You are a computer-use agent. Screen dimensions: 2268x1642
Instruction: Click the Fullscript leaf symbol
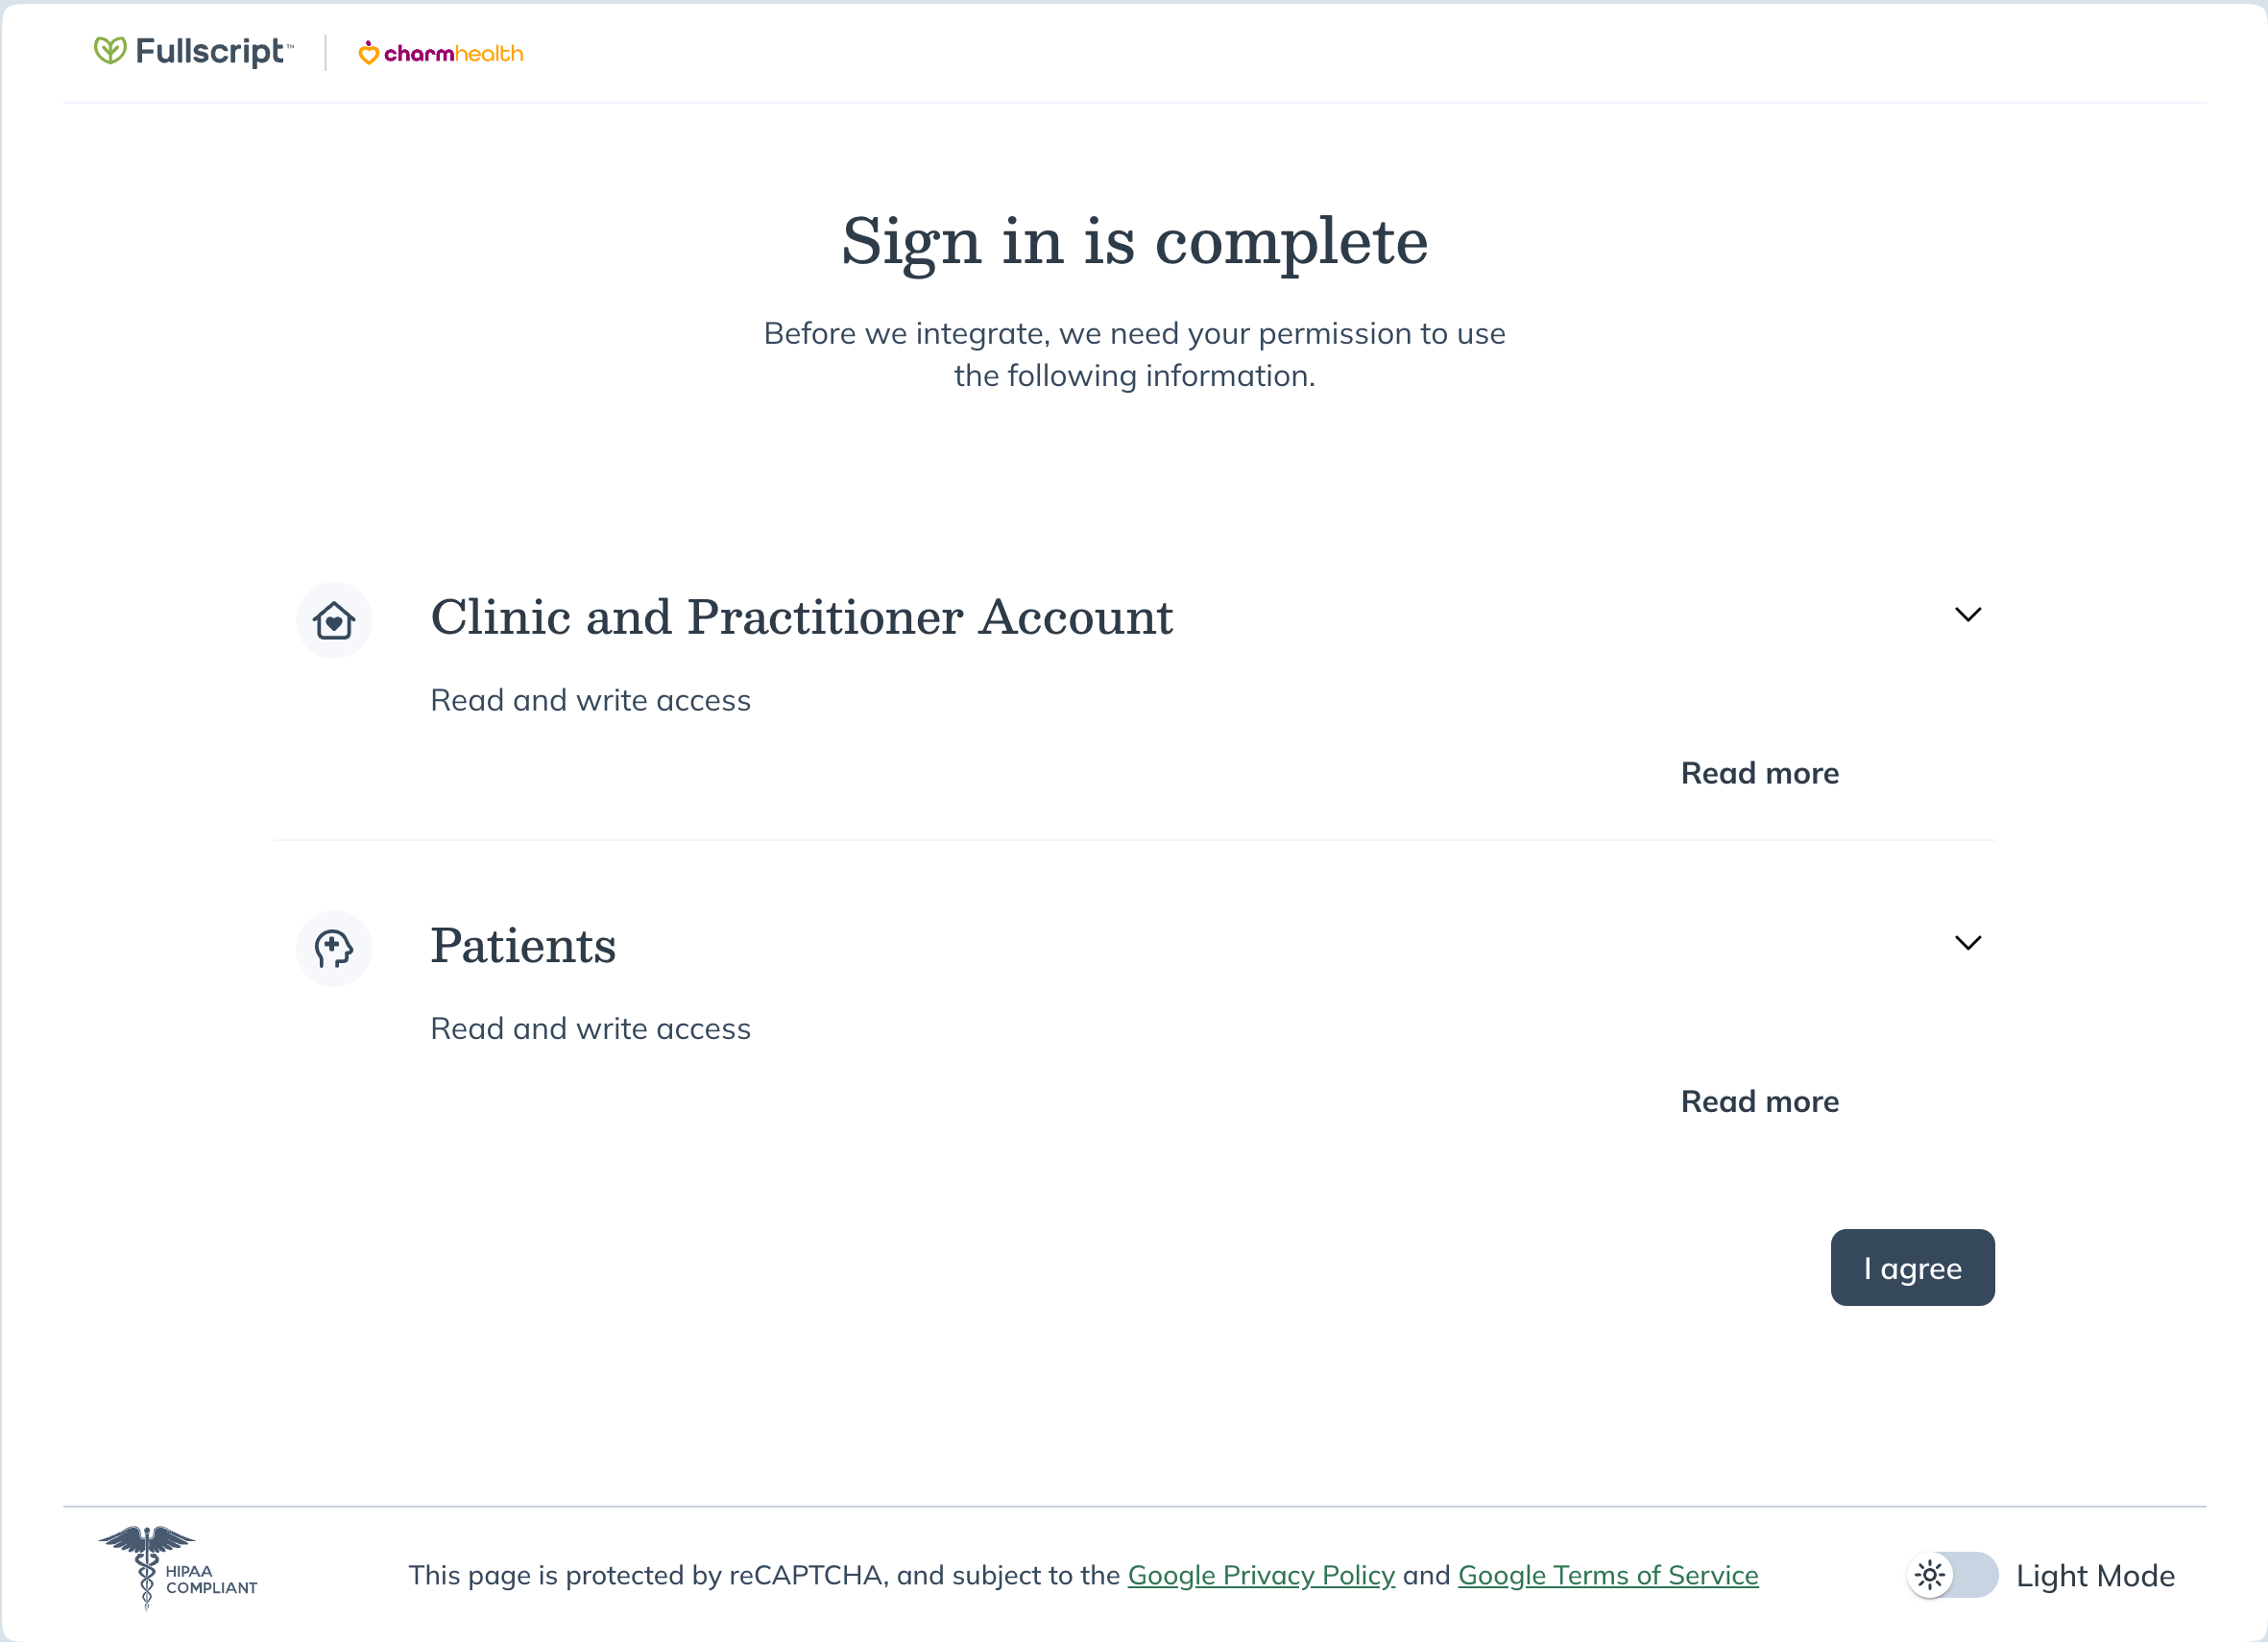109,51
